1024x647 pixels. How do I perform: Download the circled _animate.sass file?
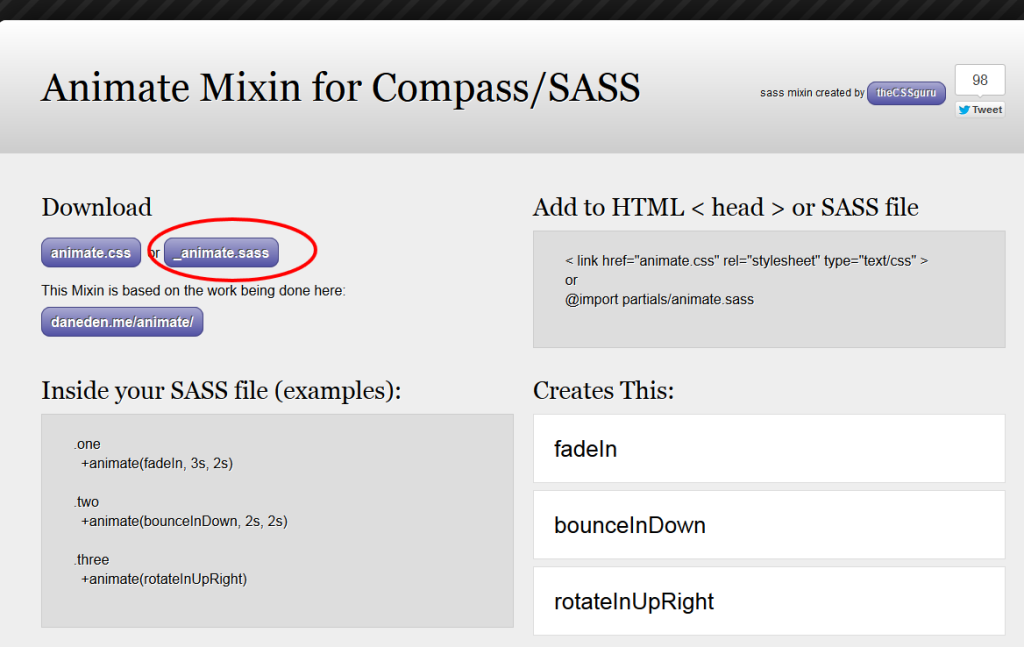219,253
